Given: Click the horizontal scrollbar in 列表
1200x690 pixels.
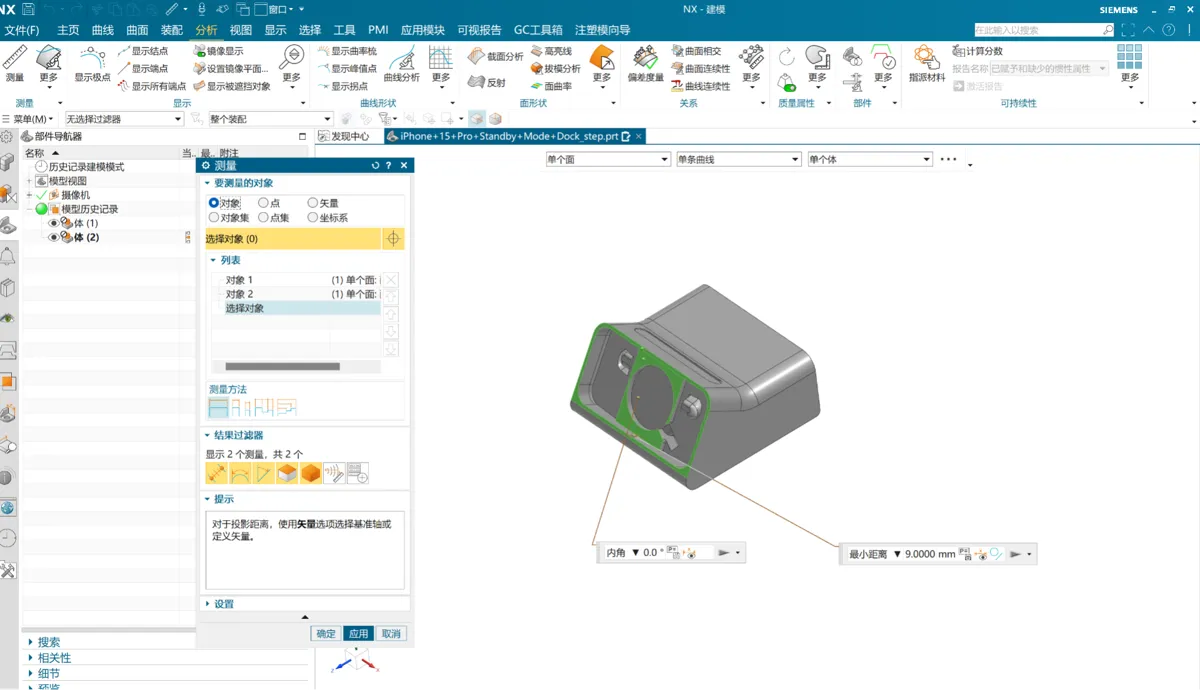Looking at the screenshot, I should (282, 367).
